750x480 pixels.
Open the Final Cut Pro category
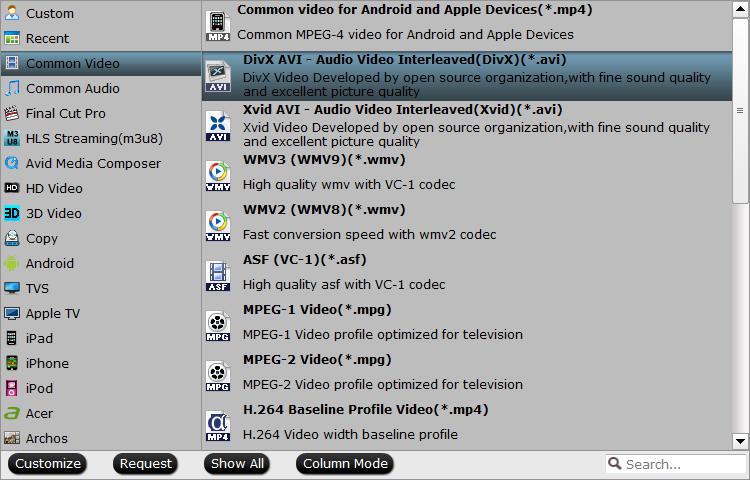coord(101,113)
